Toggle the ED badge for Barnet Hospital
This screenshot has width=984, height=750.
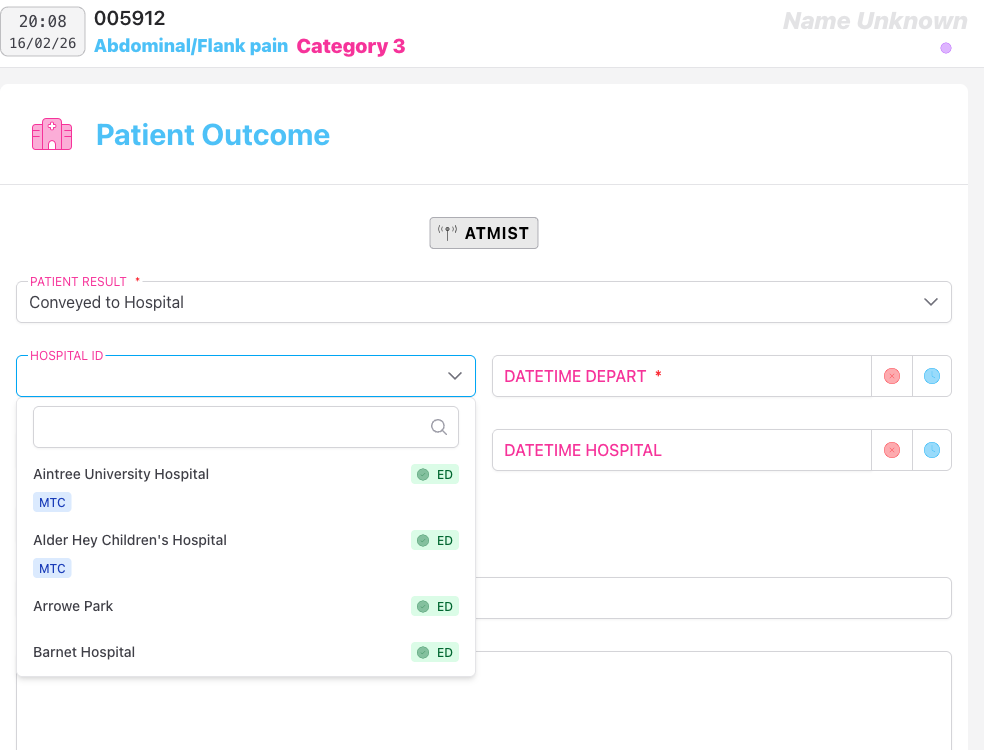coord(434,652)
